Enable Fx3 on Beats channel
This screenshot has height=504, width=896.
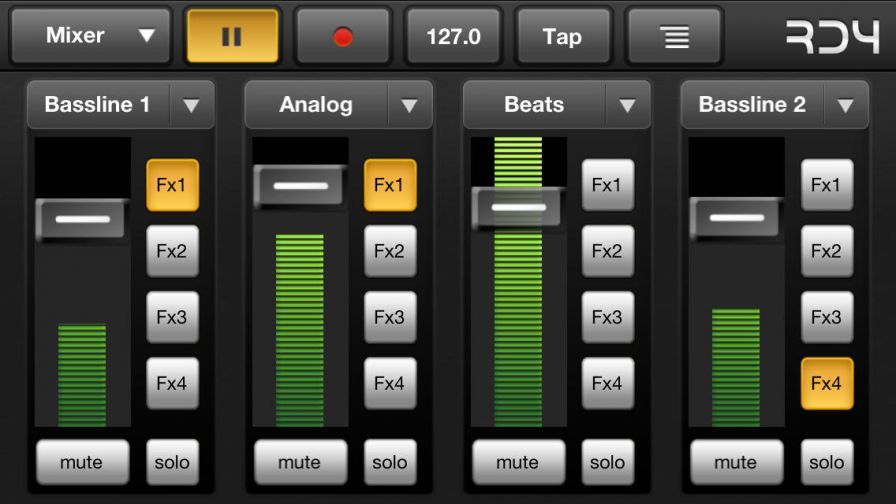pos(608,317)
